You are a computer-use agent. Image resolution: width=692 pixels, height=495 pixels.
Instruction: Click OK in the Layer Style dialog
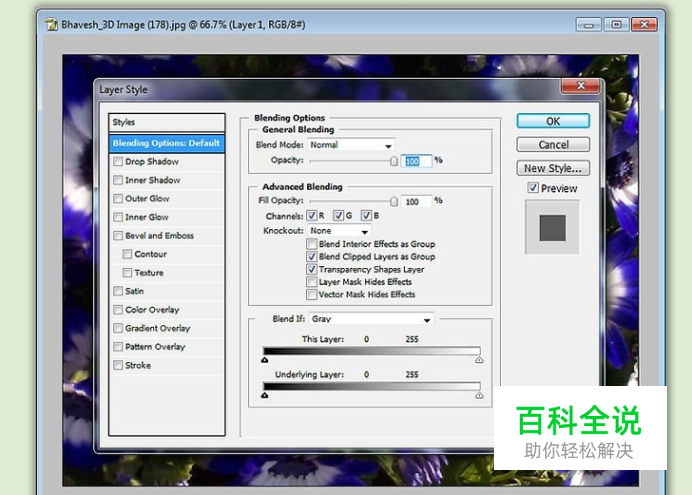pyautogui.click(x=553, y=121)
